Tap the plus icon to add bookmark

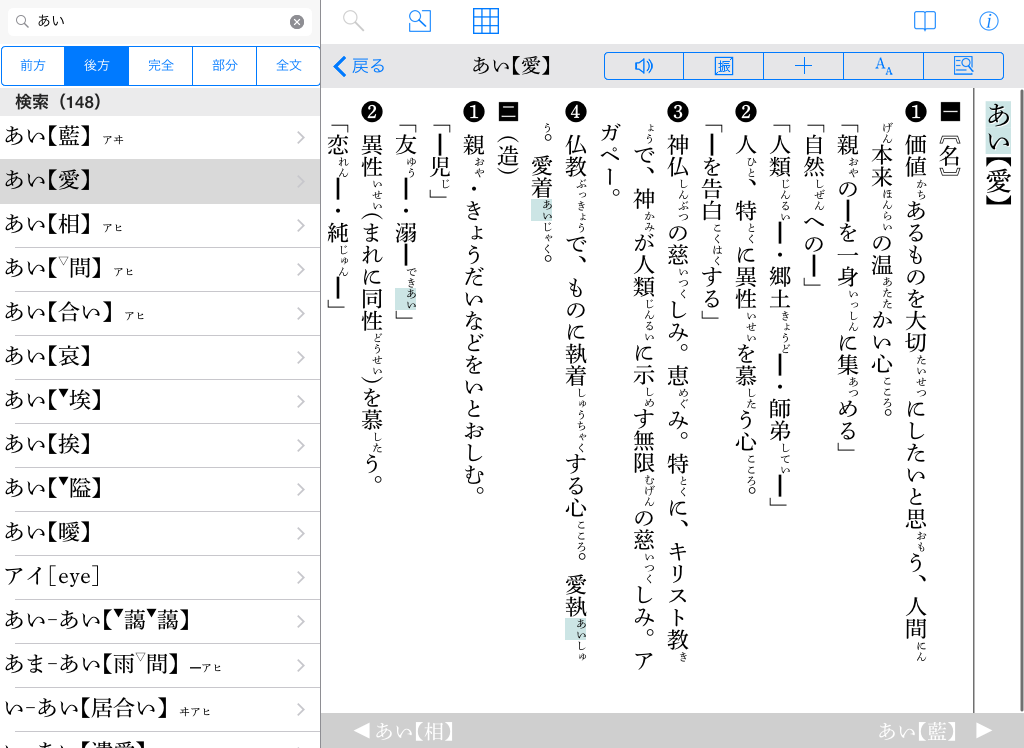[x=803, y=66]
